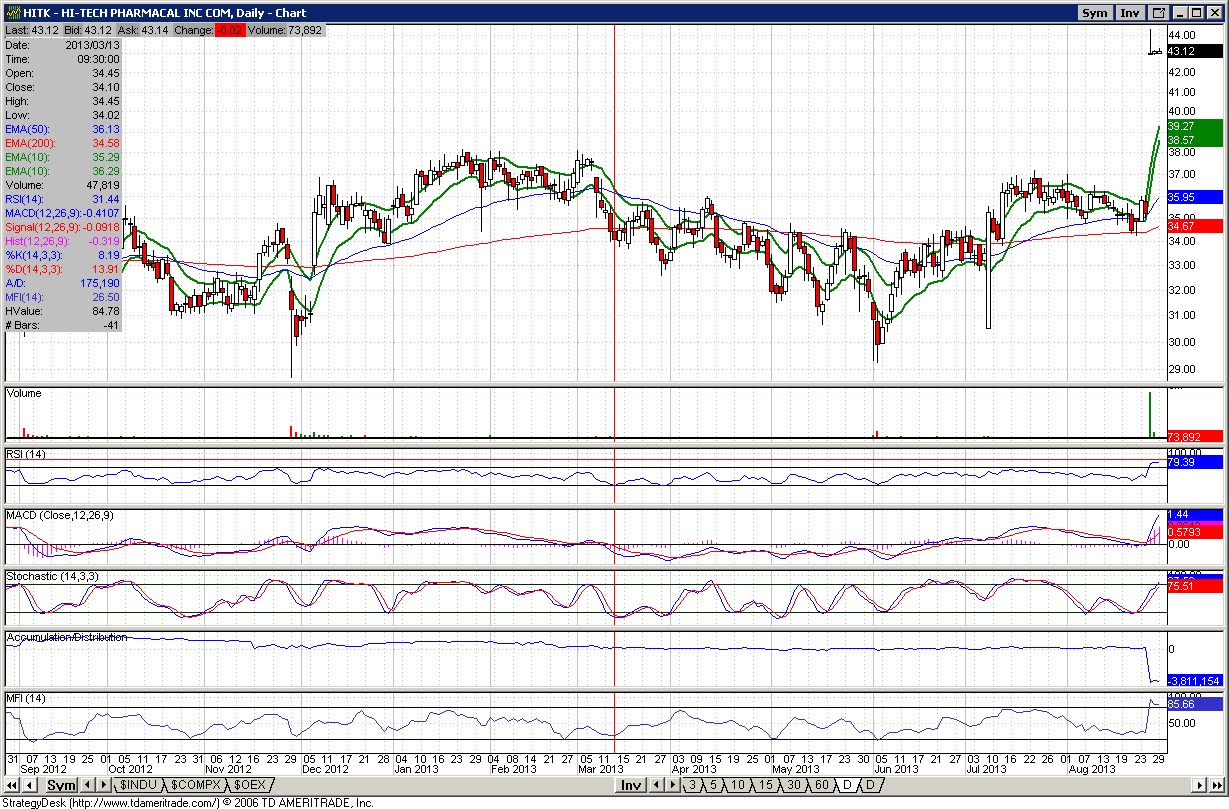Viewport: 1229px width, 809px height.
Task: Click the EMA(200) value in data box
Action: [x=107, y=143]
